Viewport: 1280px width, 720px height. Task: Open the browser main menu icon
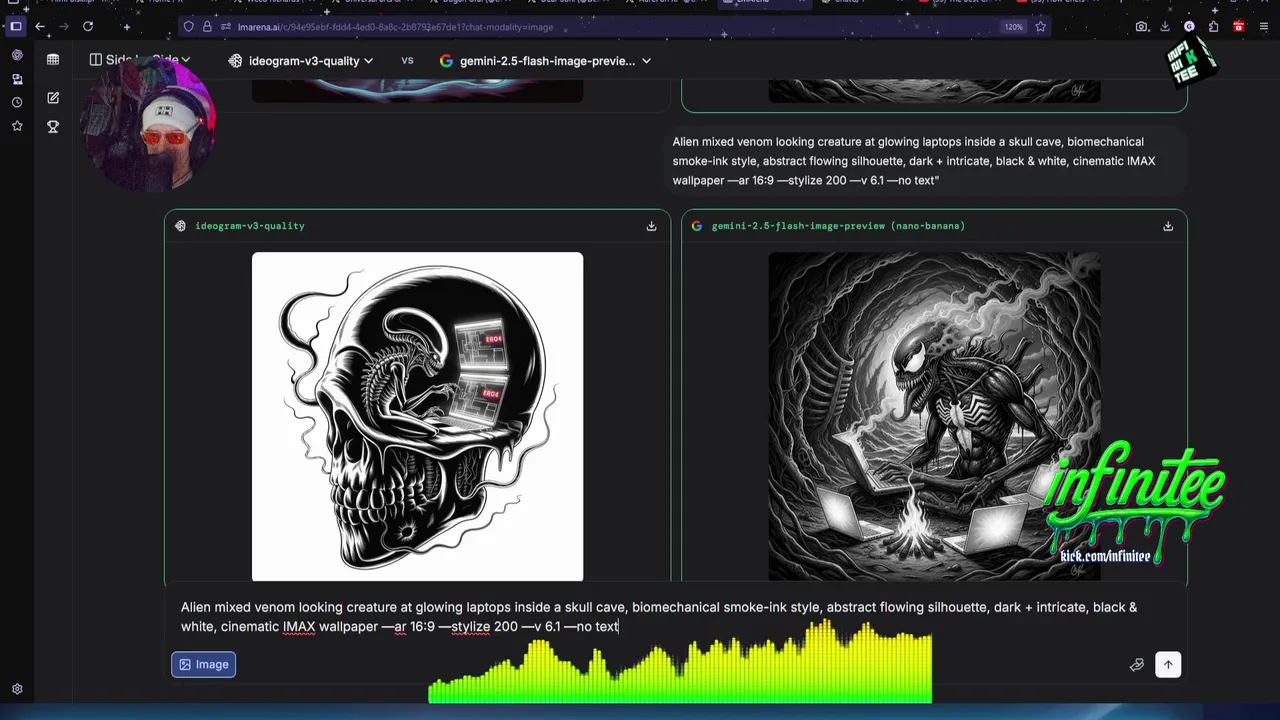point(1263,27)
